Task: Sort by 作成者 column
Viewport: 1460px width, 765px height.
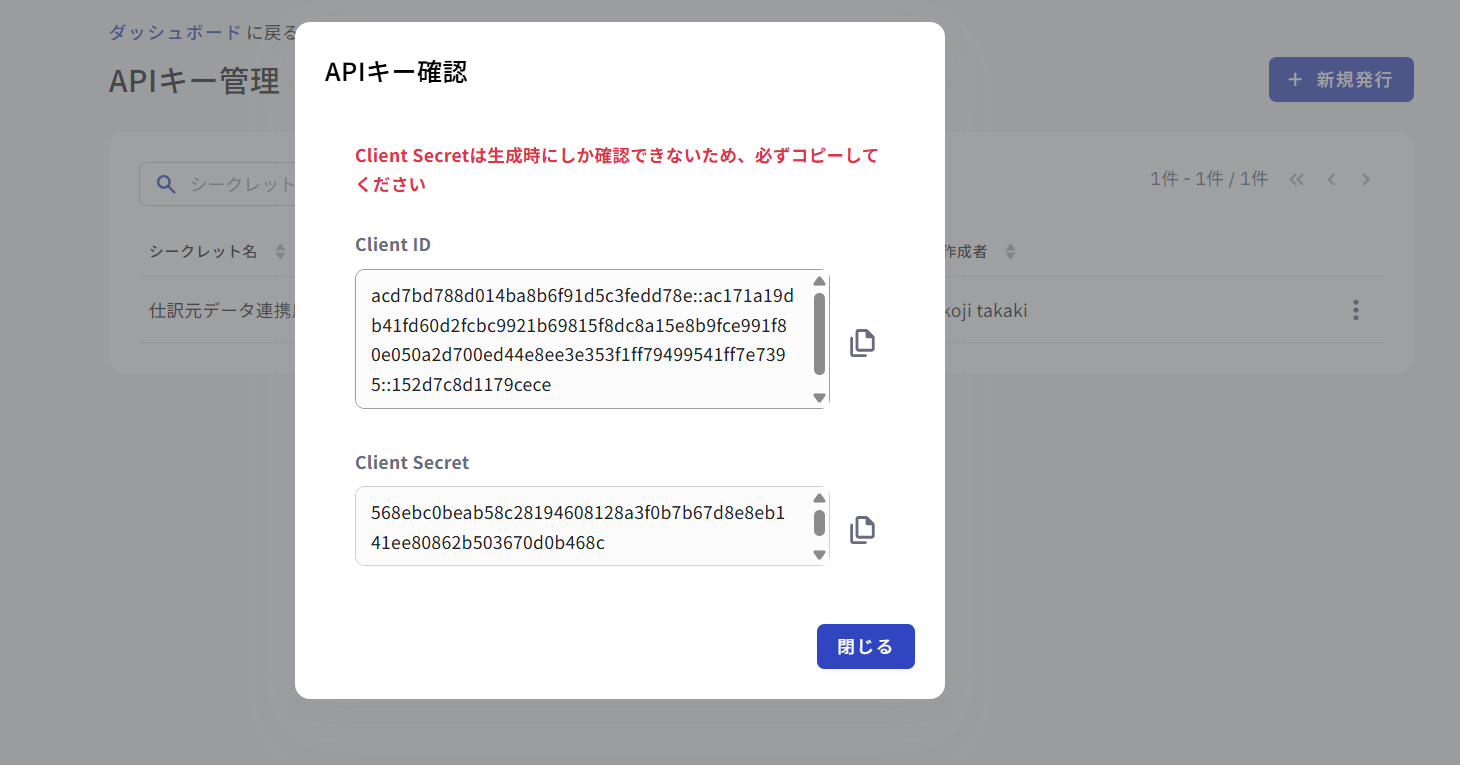Action: tap(1010, 252)
